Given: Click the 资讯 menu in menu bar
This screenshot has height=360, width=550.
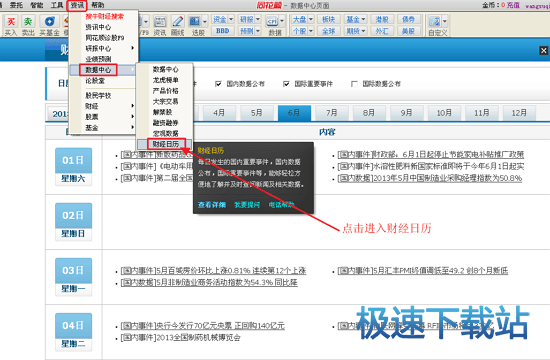Looking at the screenshot, I should [77, 5].
